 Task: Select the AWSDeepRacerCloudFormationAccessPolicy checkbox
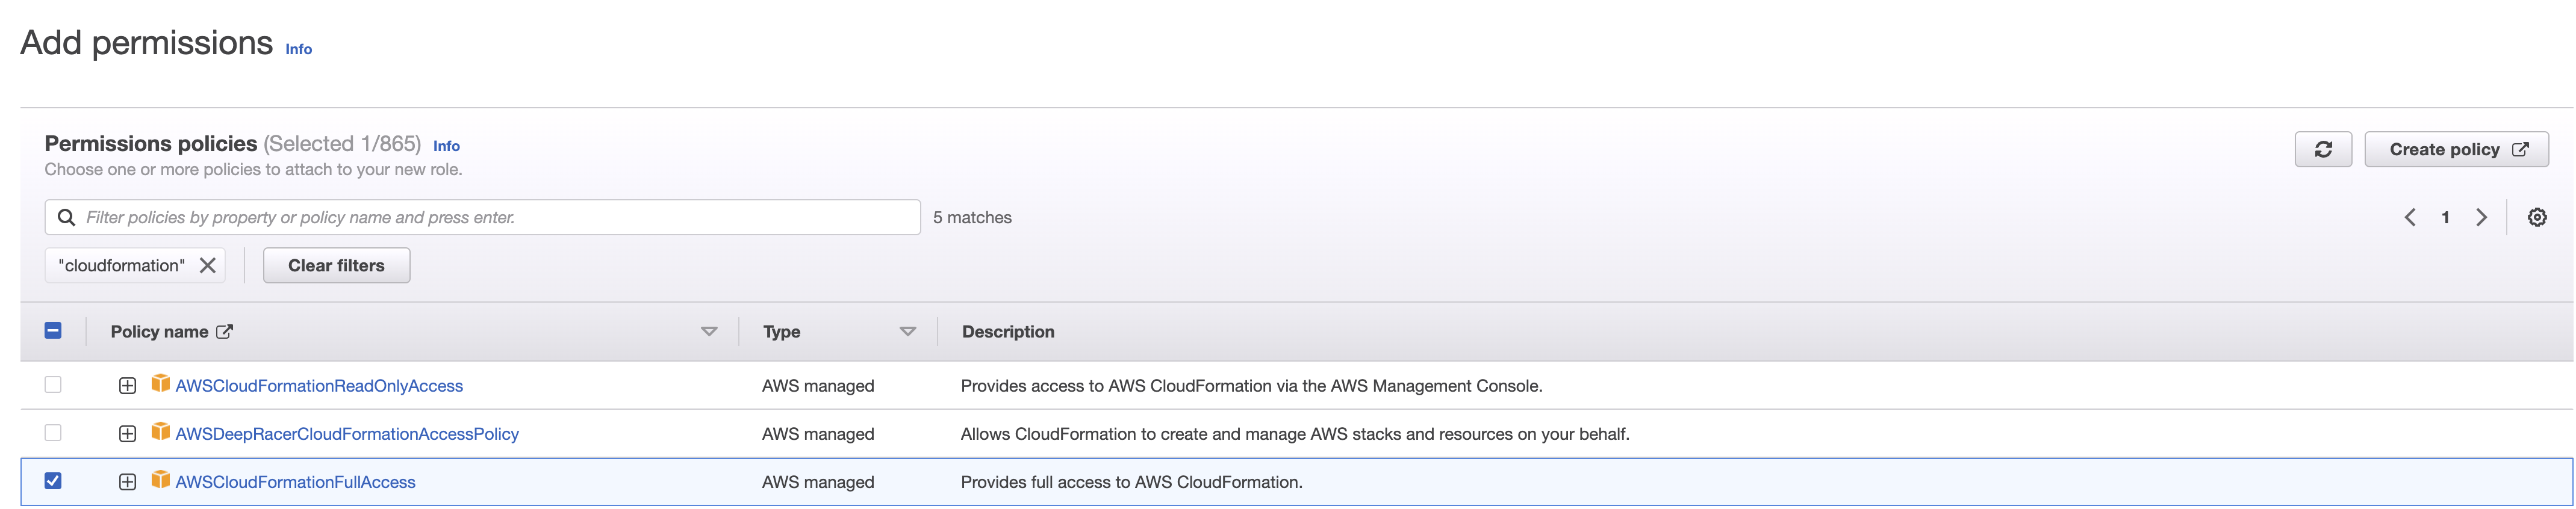click(x=53, y=433)
